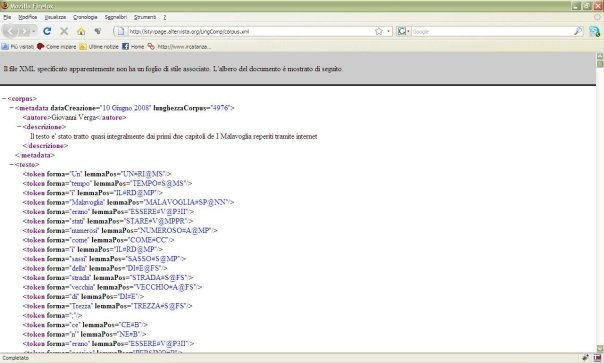
Task: Open the Più visitati bookmark folder
Action: click(18, 47)
